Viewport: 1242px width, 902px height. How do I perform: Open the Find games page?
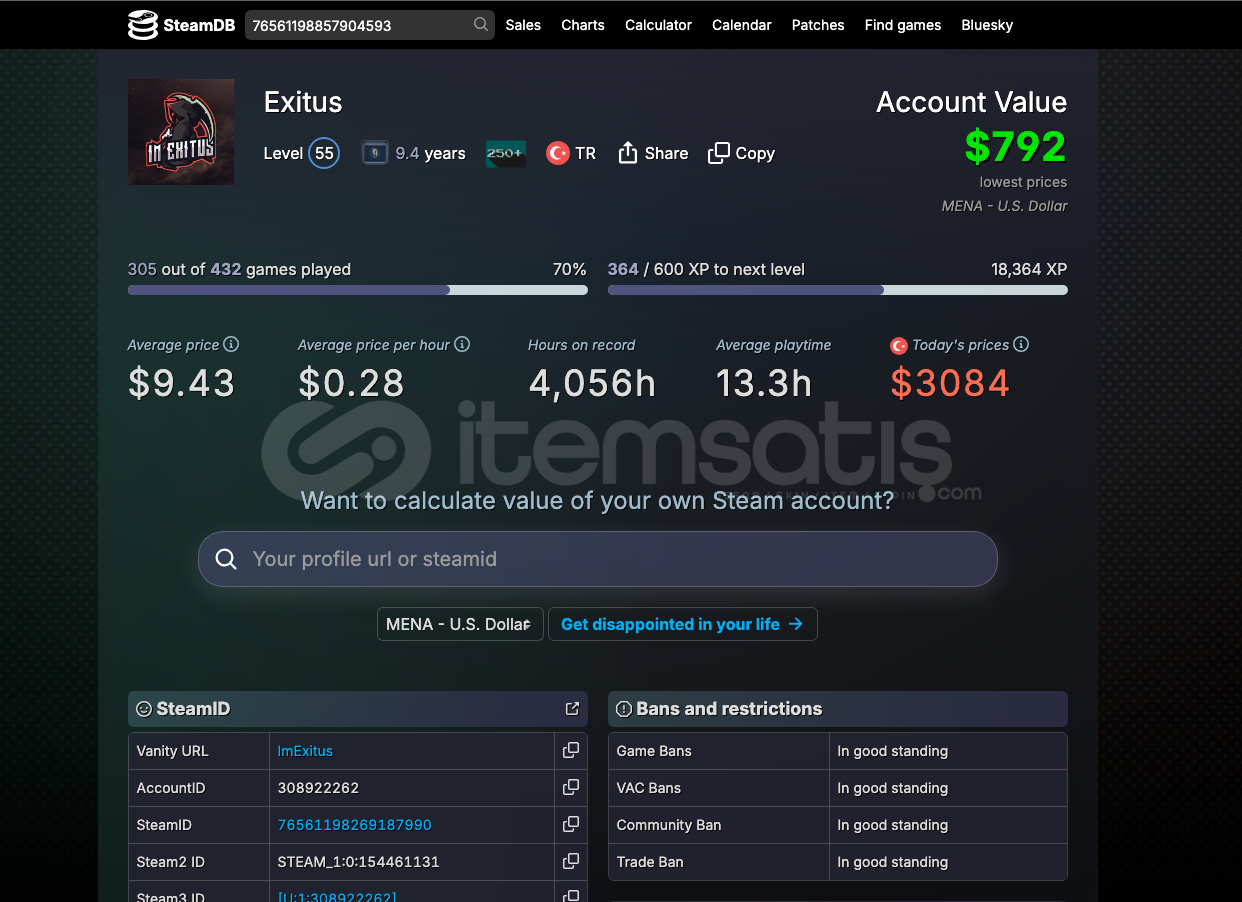pyautogui.click(x=903, y=25)
